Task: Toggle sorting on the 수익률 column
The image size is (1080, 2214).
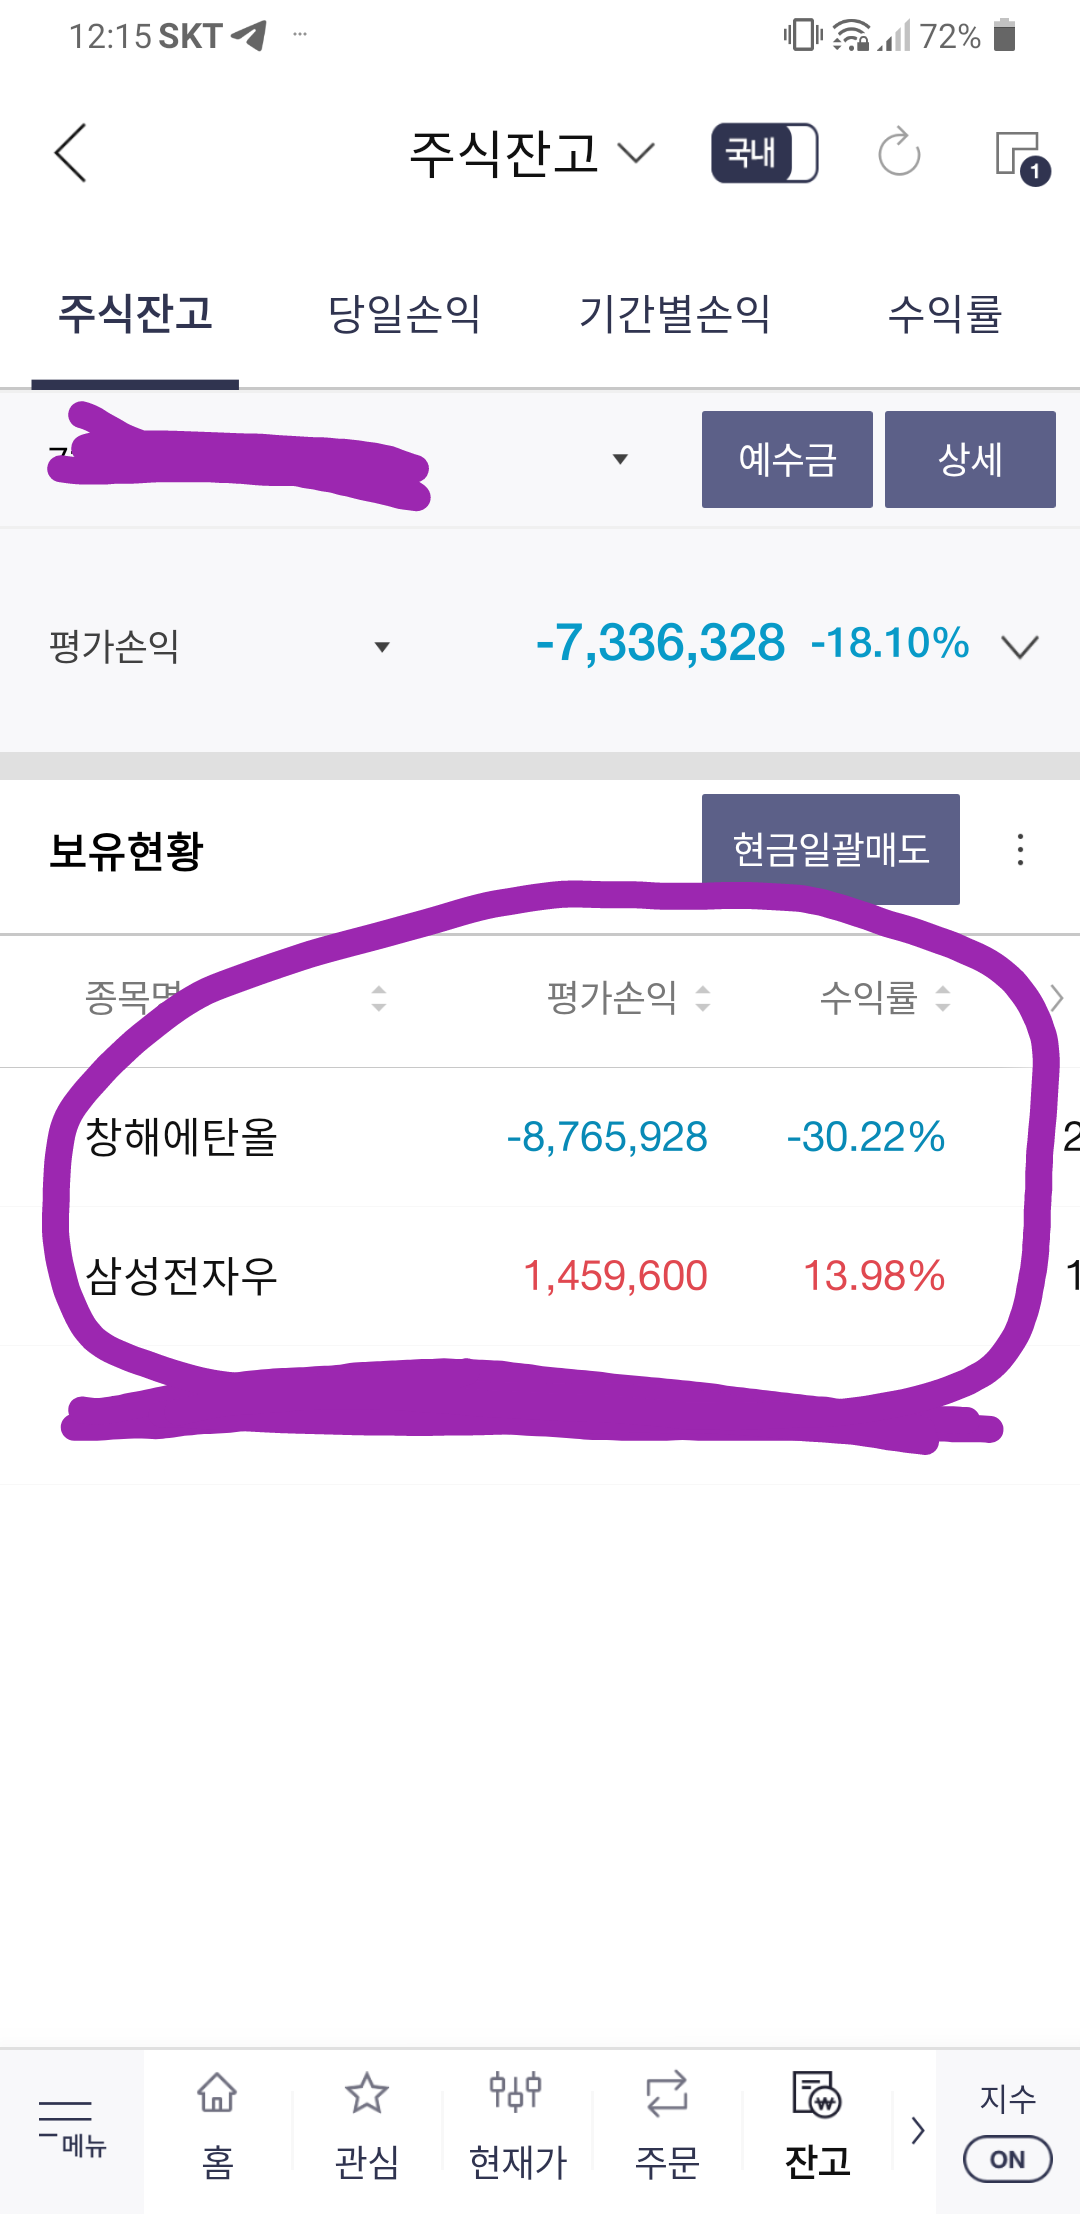Action: click(942, 998)
